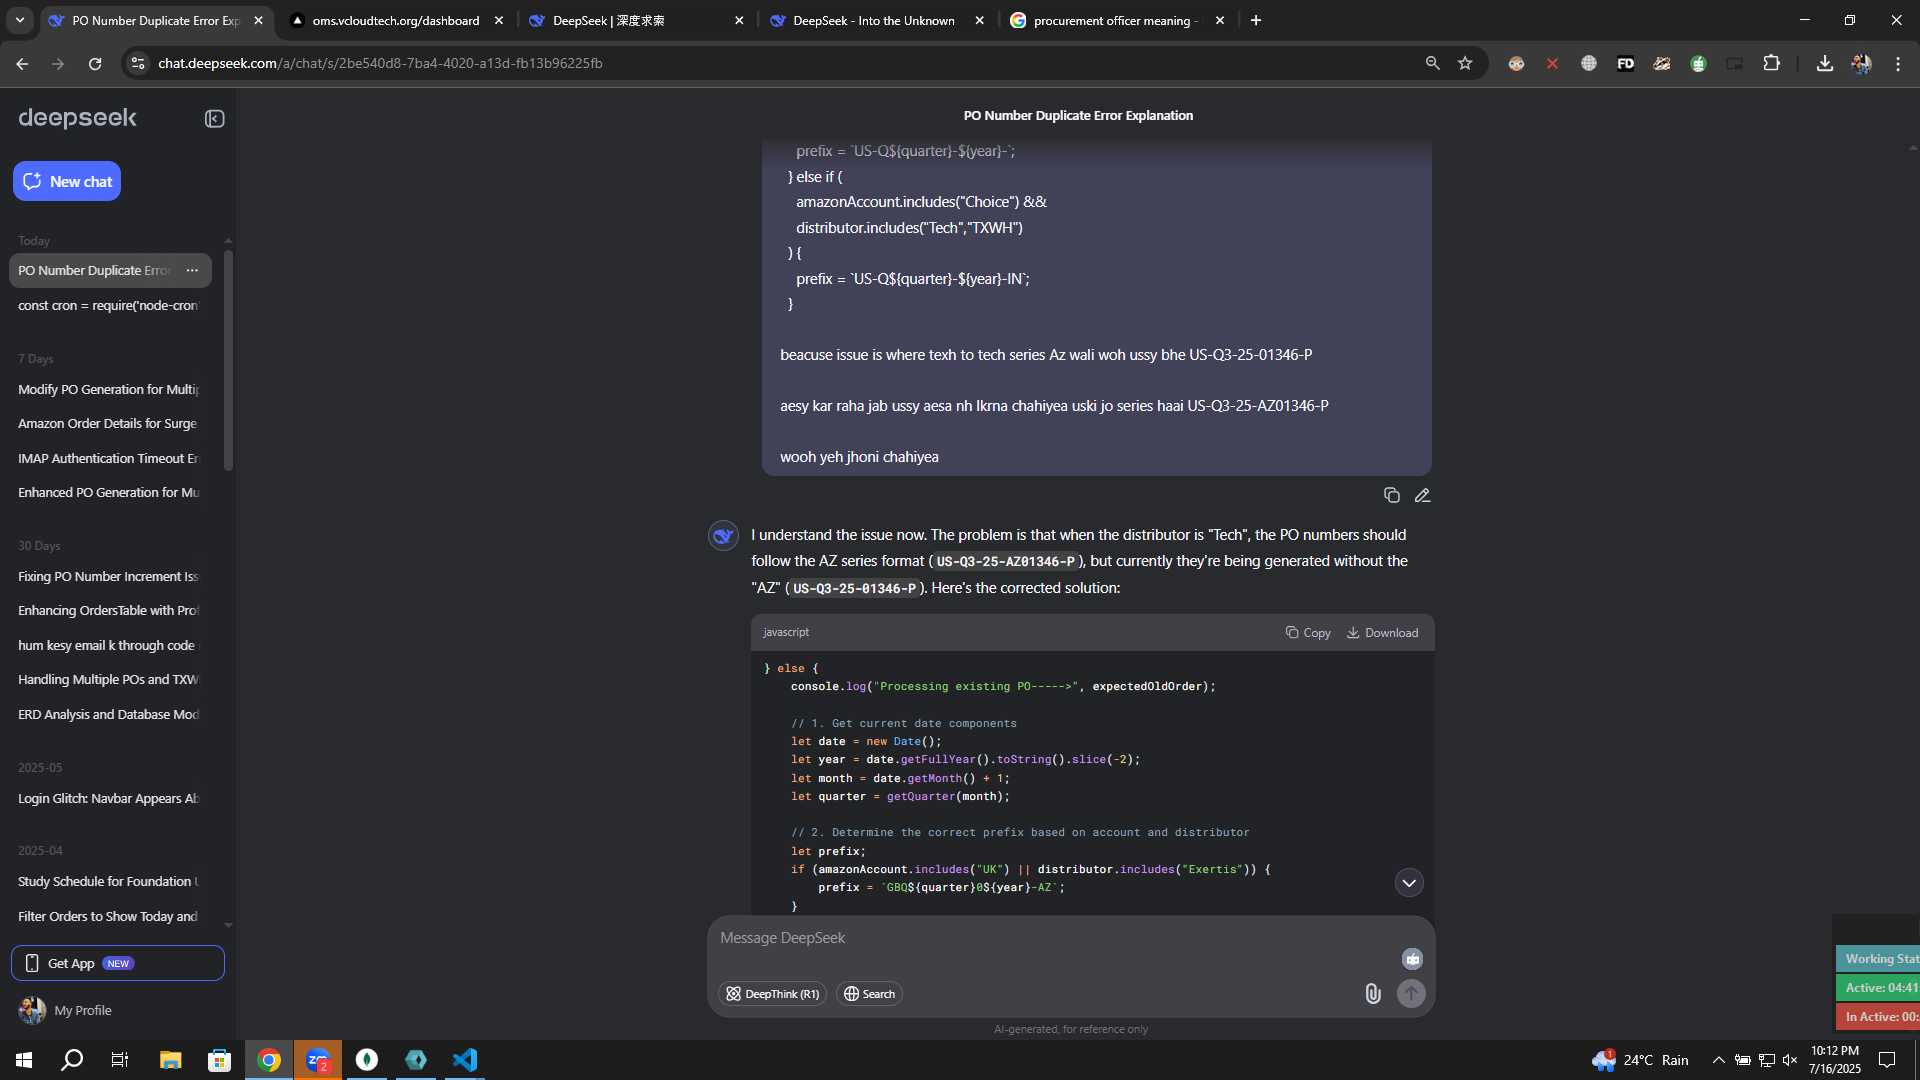Open 'hum kesy email k through code' chat

tap(110, 645)
